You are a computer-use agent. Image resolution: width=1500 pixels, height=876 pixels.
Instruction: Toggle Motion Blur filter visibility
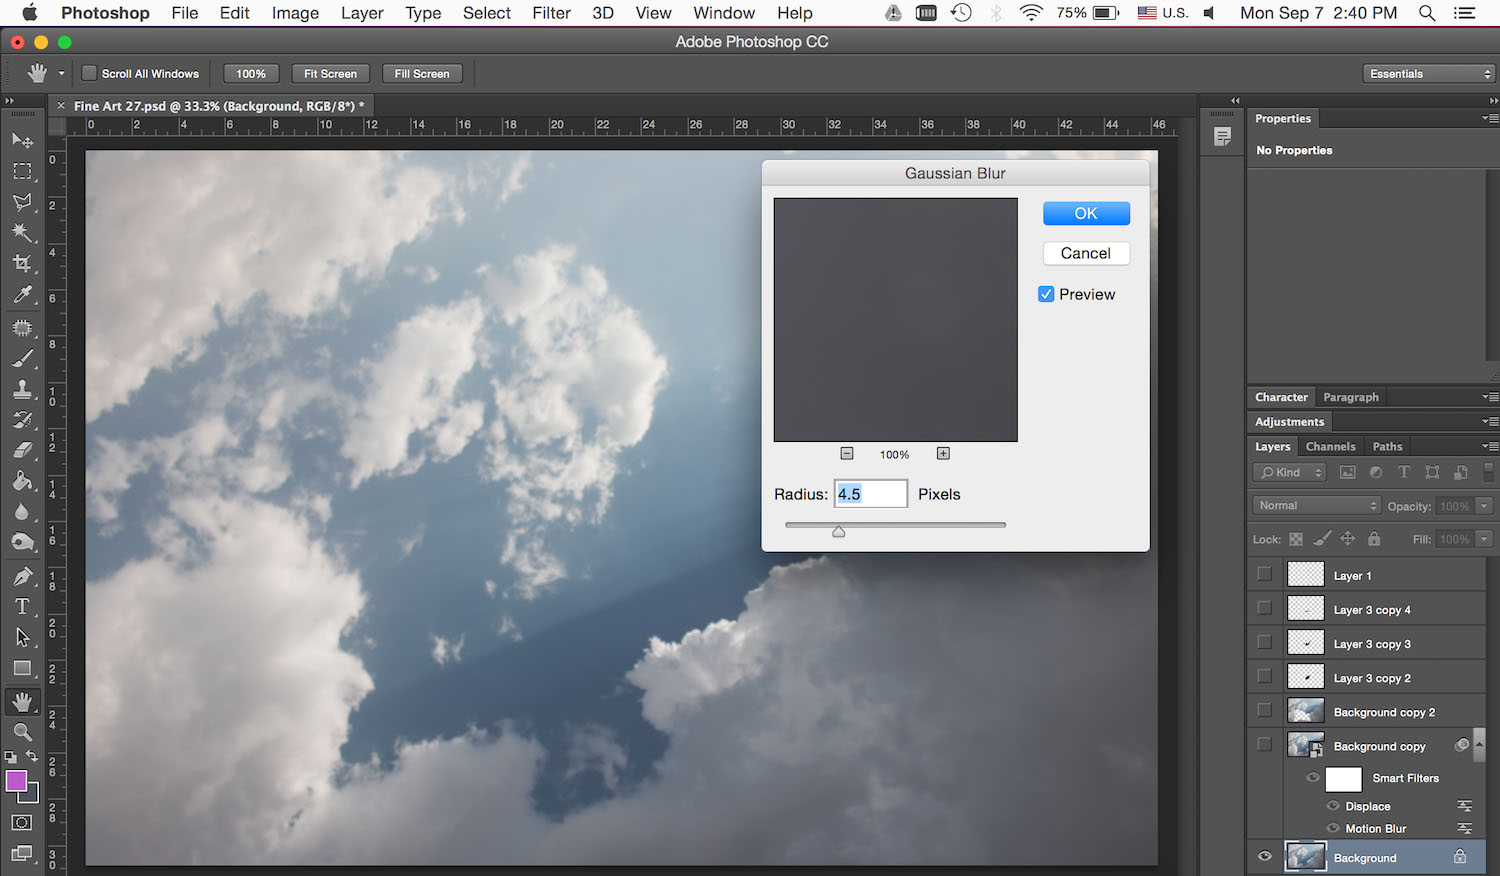pos(1333,828)
